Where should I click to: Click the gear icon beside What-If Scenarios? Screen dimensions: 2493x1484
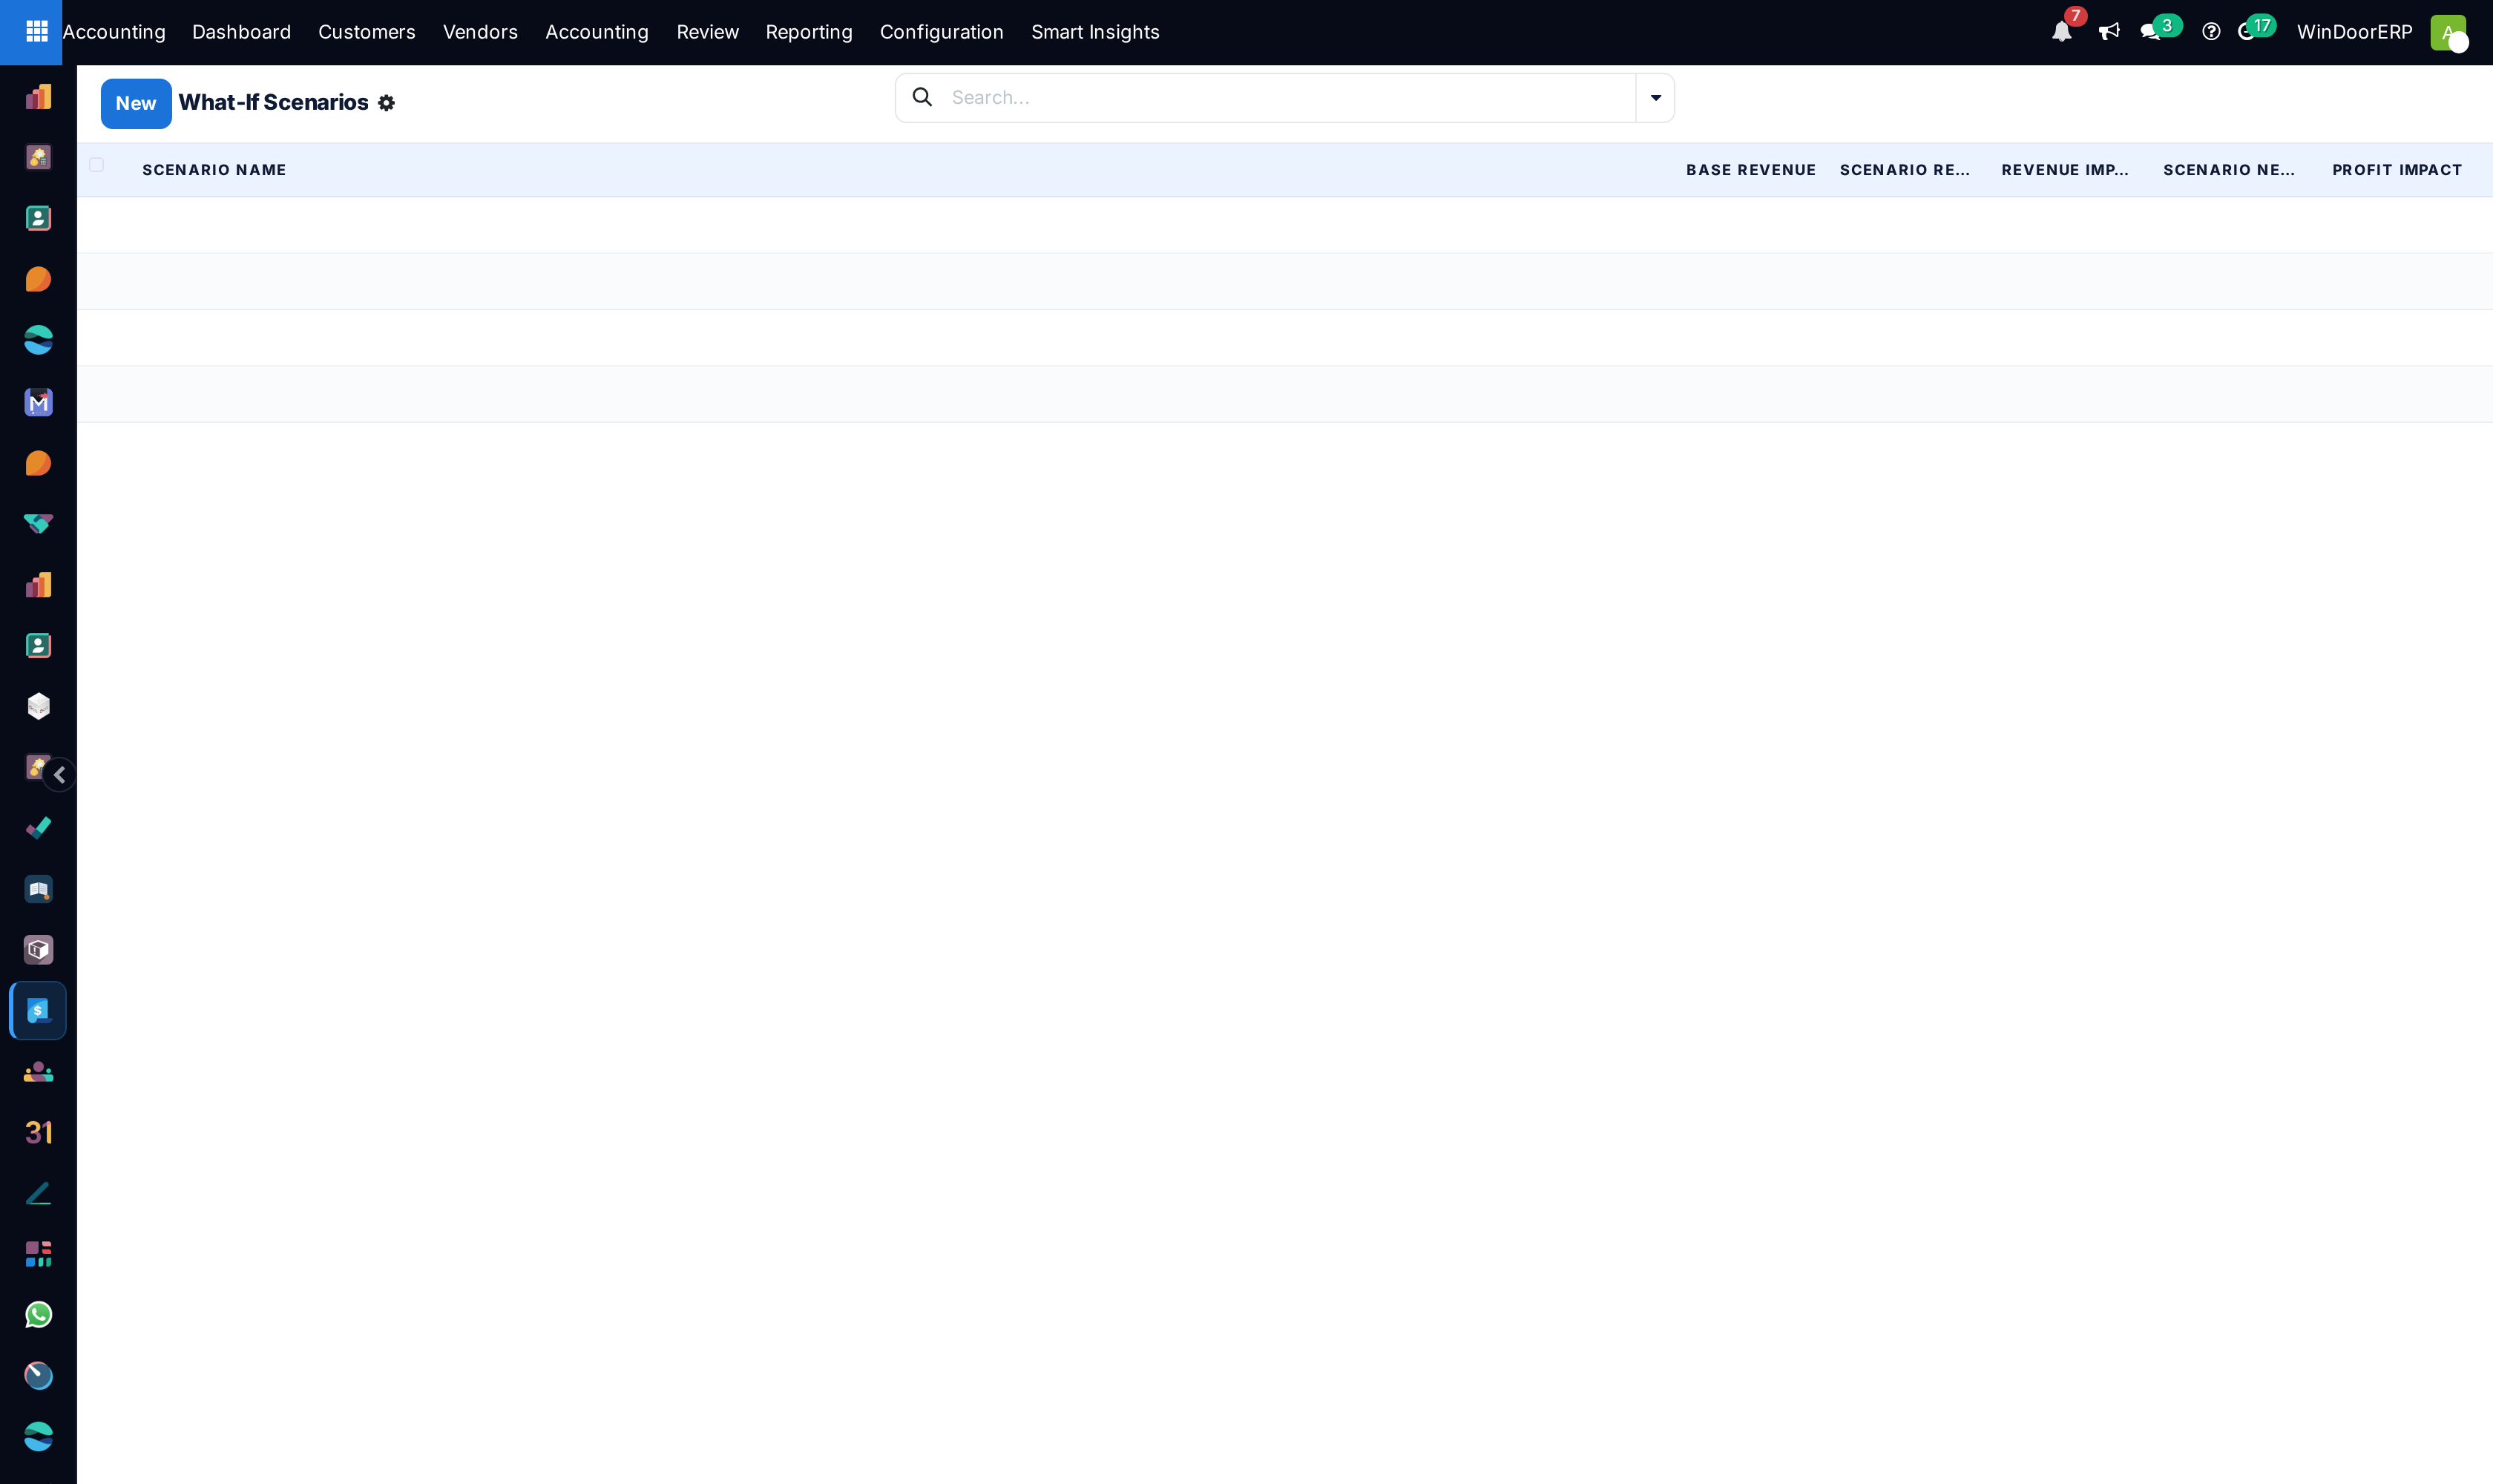tap(386, 103)
